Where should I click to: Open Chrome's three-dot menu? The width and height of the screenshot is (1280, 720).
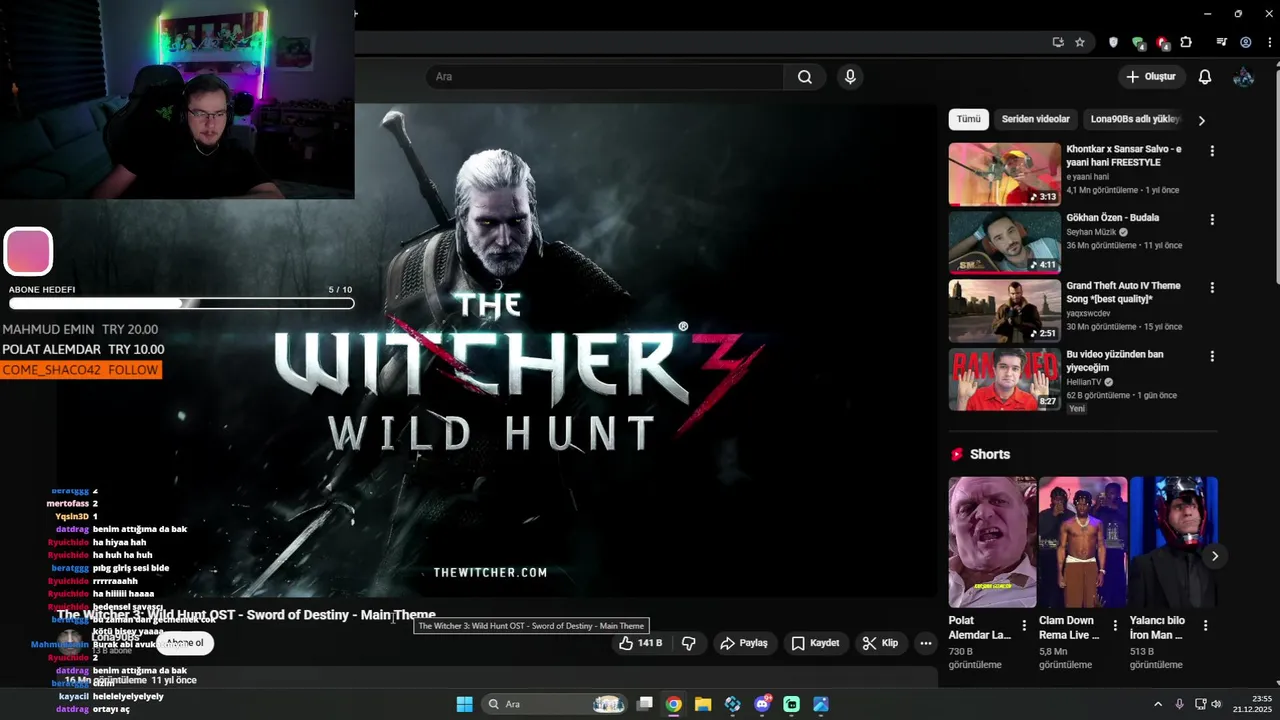click(x=1268, y=42)
